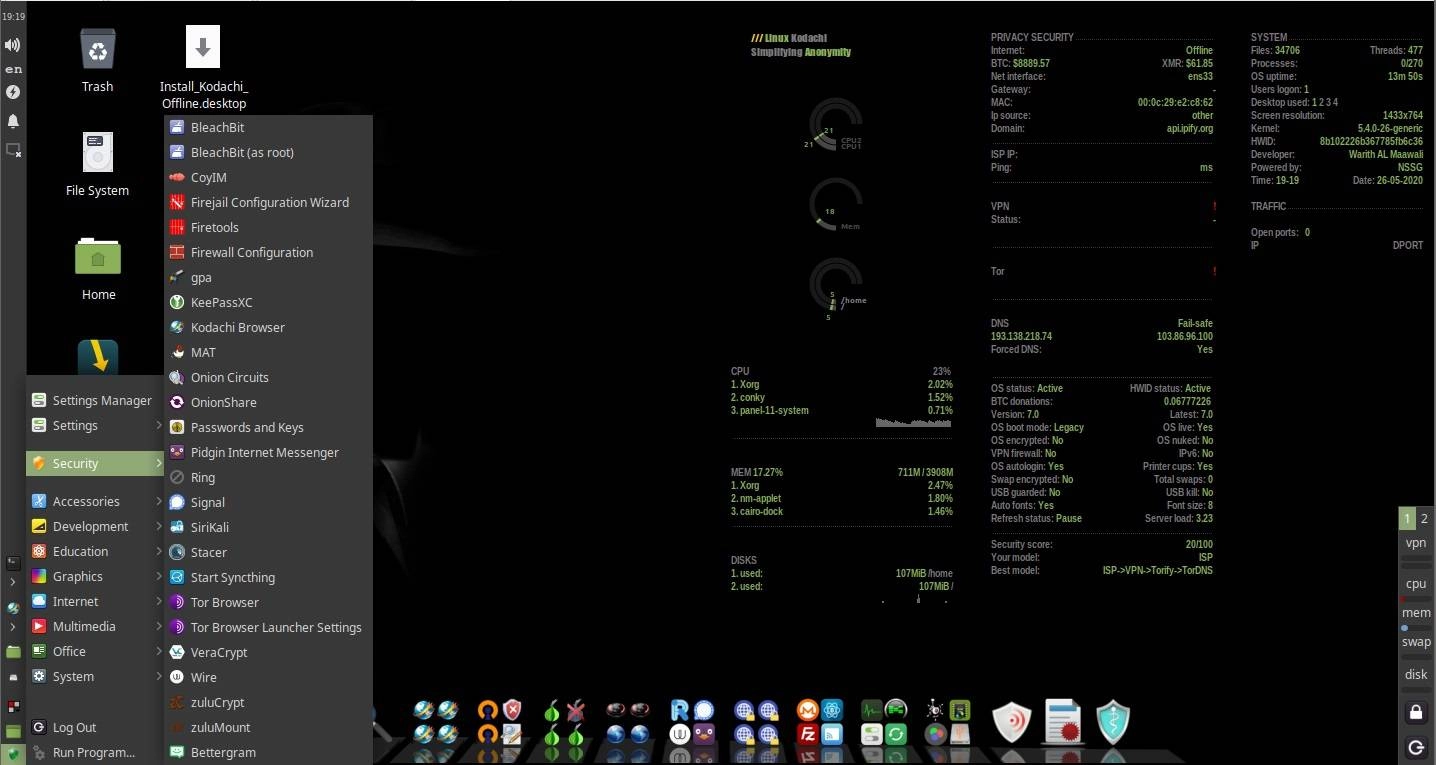Click the Stacer icon
1436x765 pixels.
[177, 553]
